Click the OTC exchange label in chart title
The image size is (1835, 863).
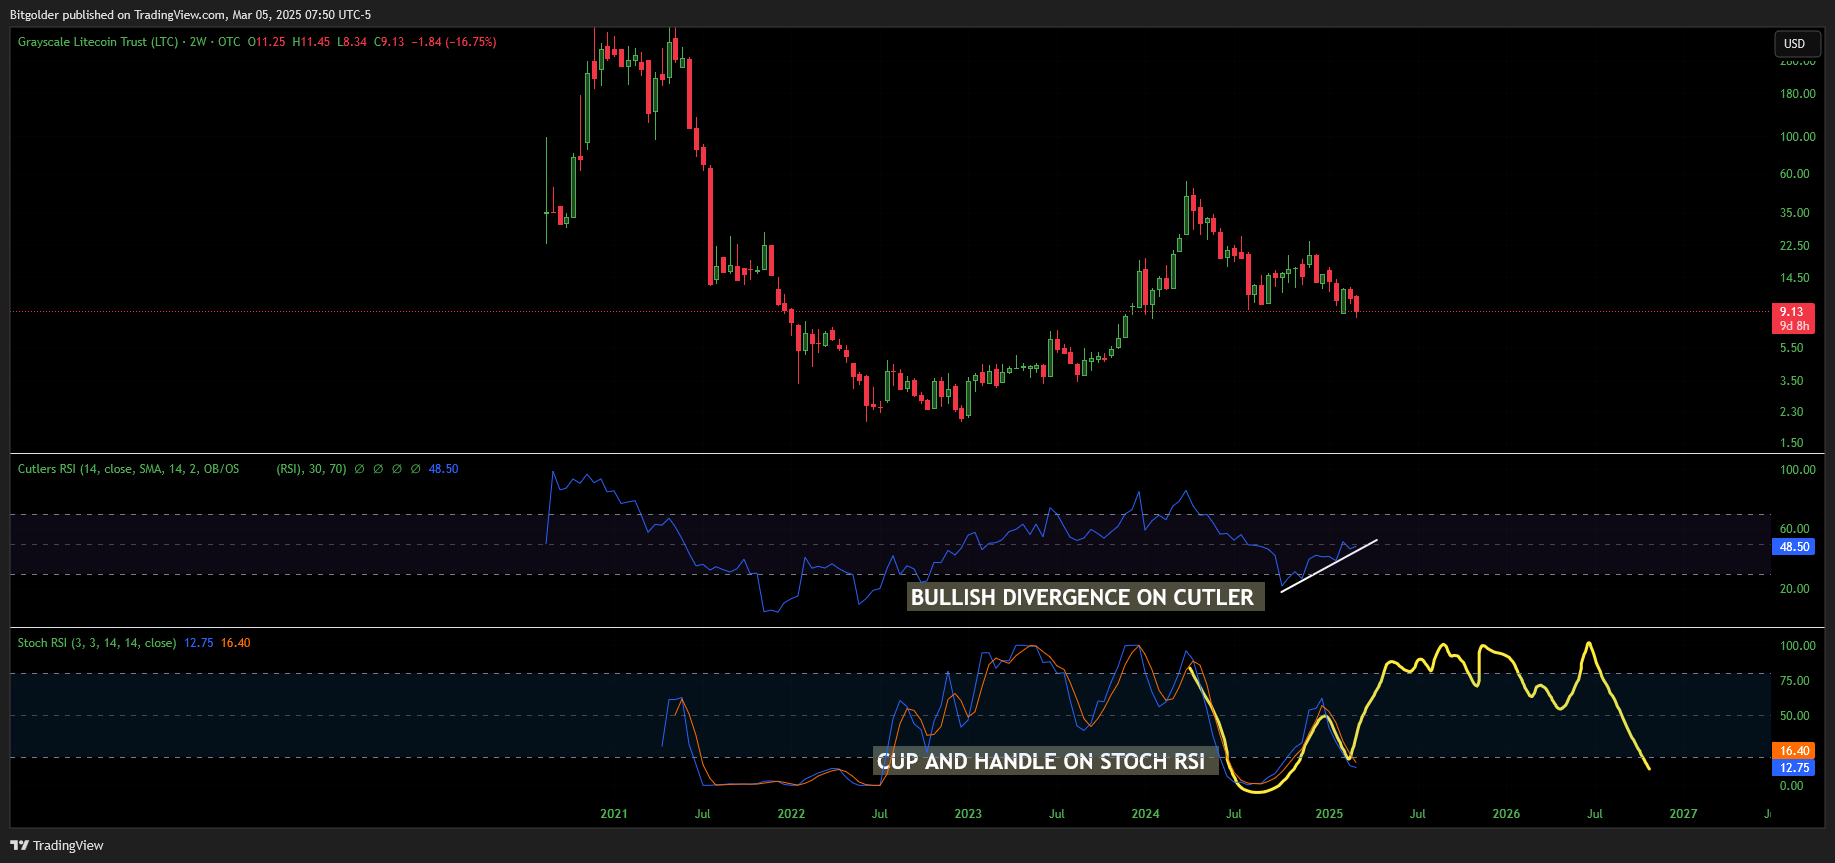point(229,42)
